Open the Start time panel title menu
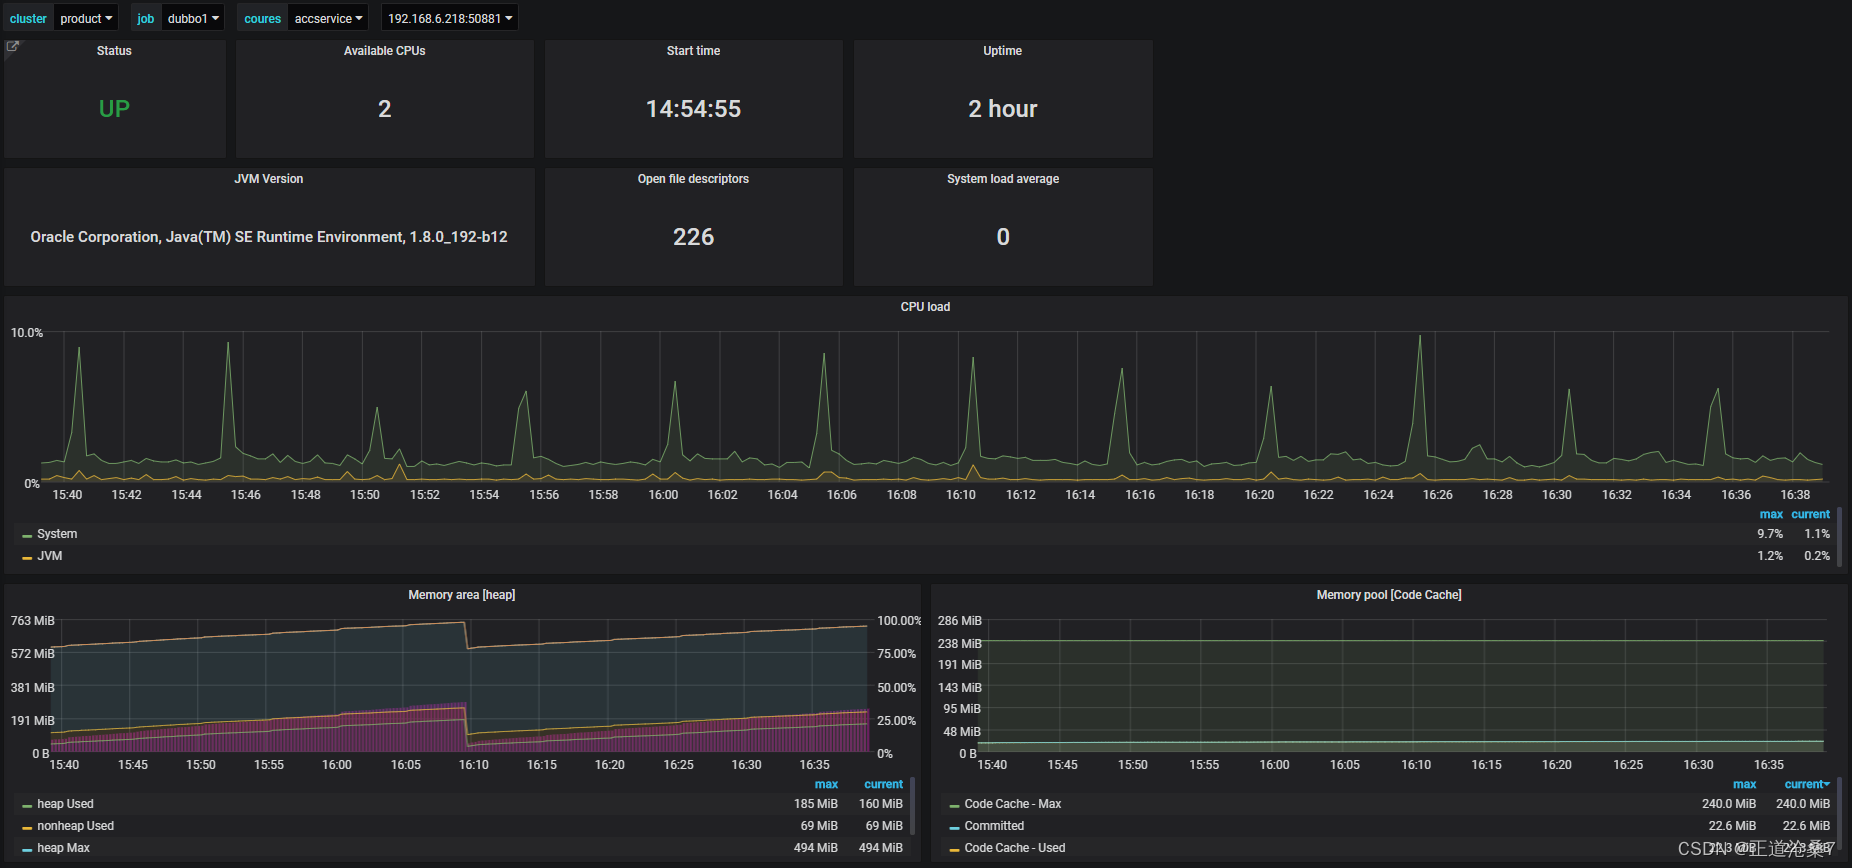This screenshot has width=1852, height=868. click(x=693, y=51)
